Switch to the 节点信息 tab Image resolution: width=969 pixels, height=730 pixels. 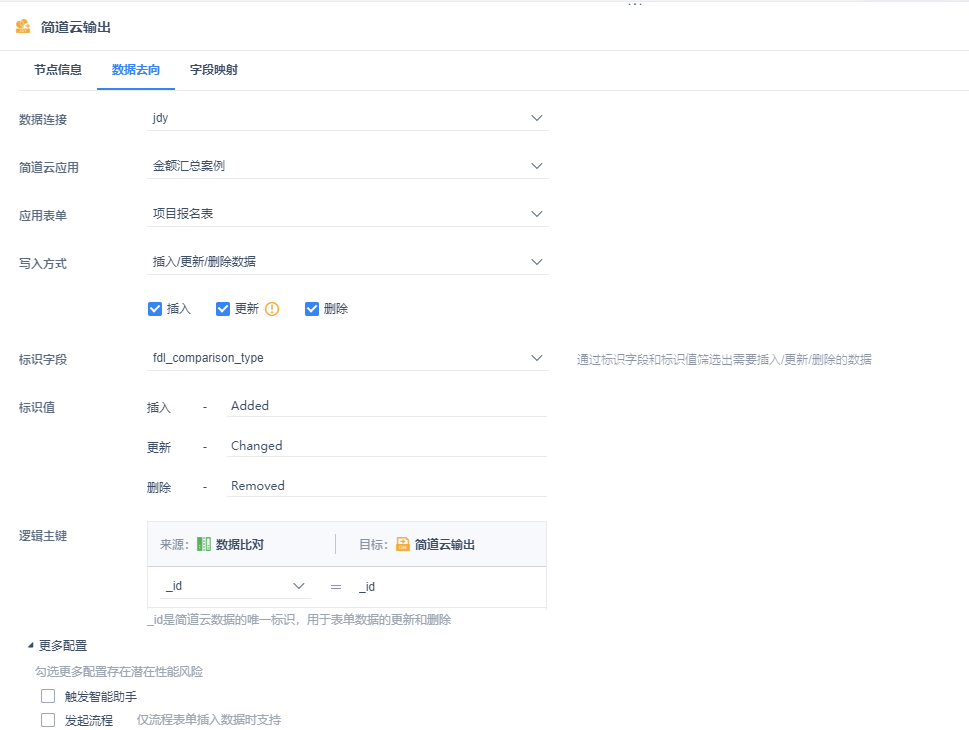click(58, 70)
